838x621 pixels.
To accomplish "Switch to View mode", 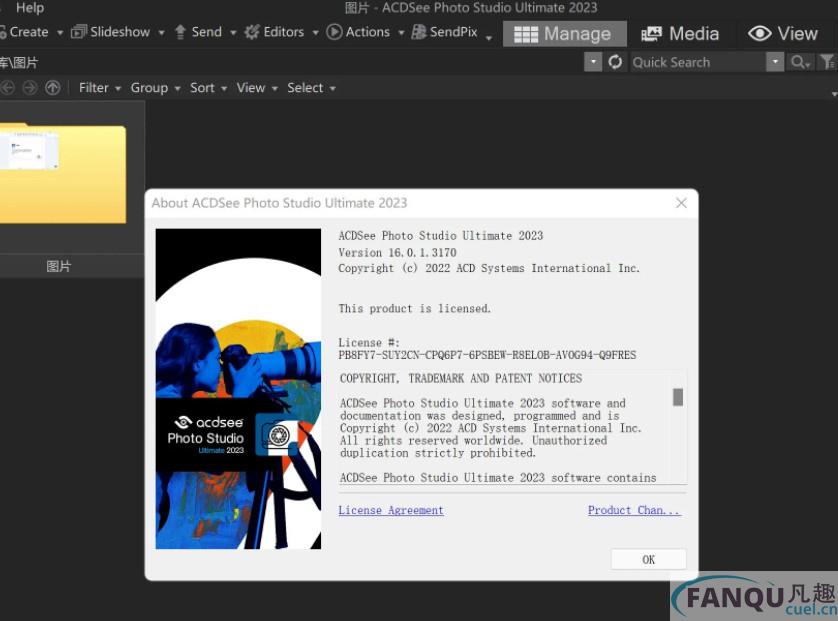I will 783,34.
